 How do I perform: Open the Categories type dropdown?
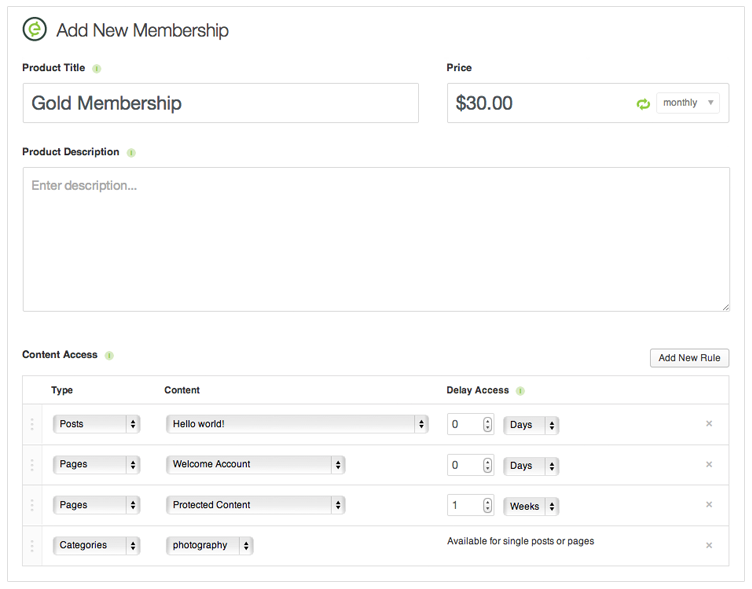(96, 545)
